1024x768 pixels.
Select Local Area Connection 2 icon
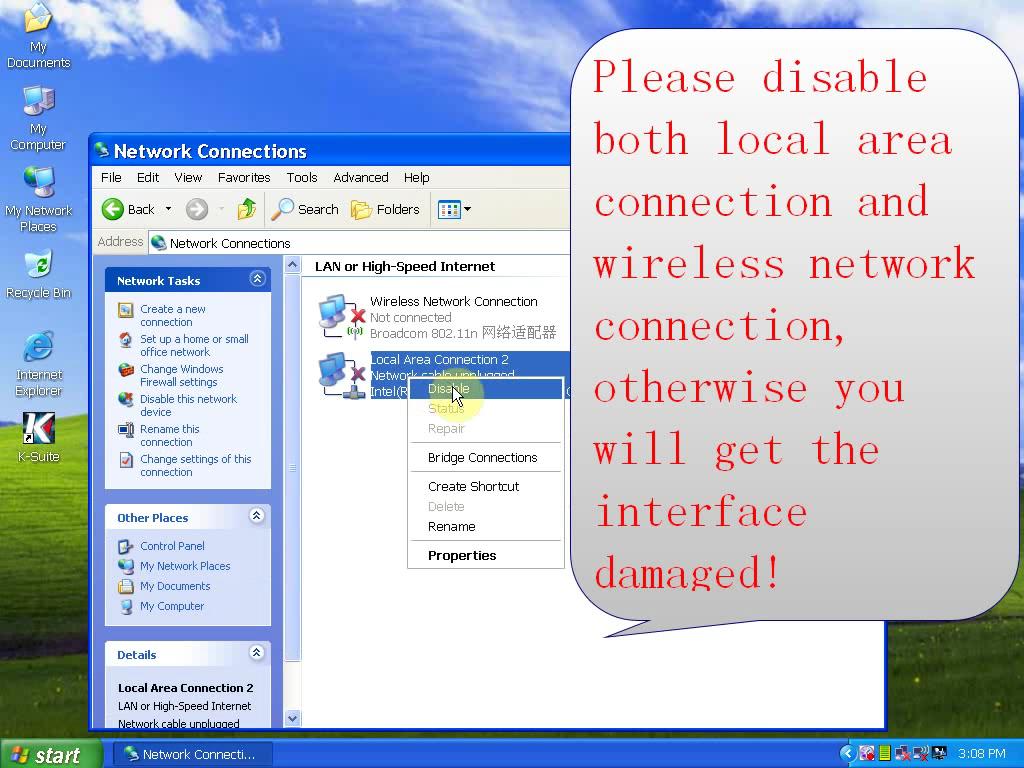341,376
